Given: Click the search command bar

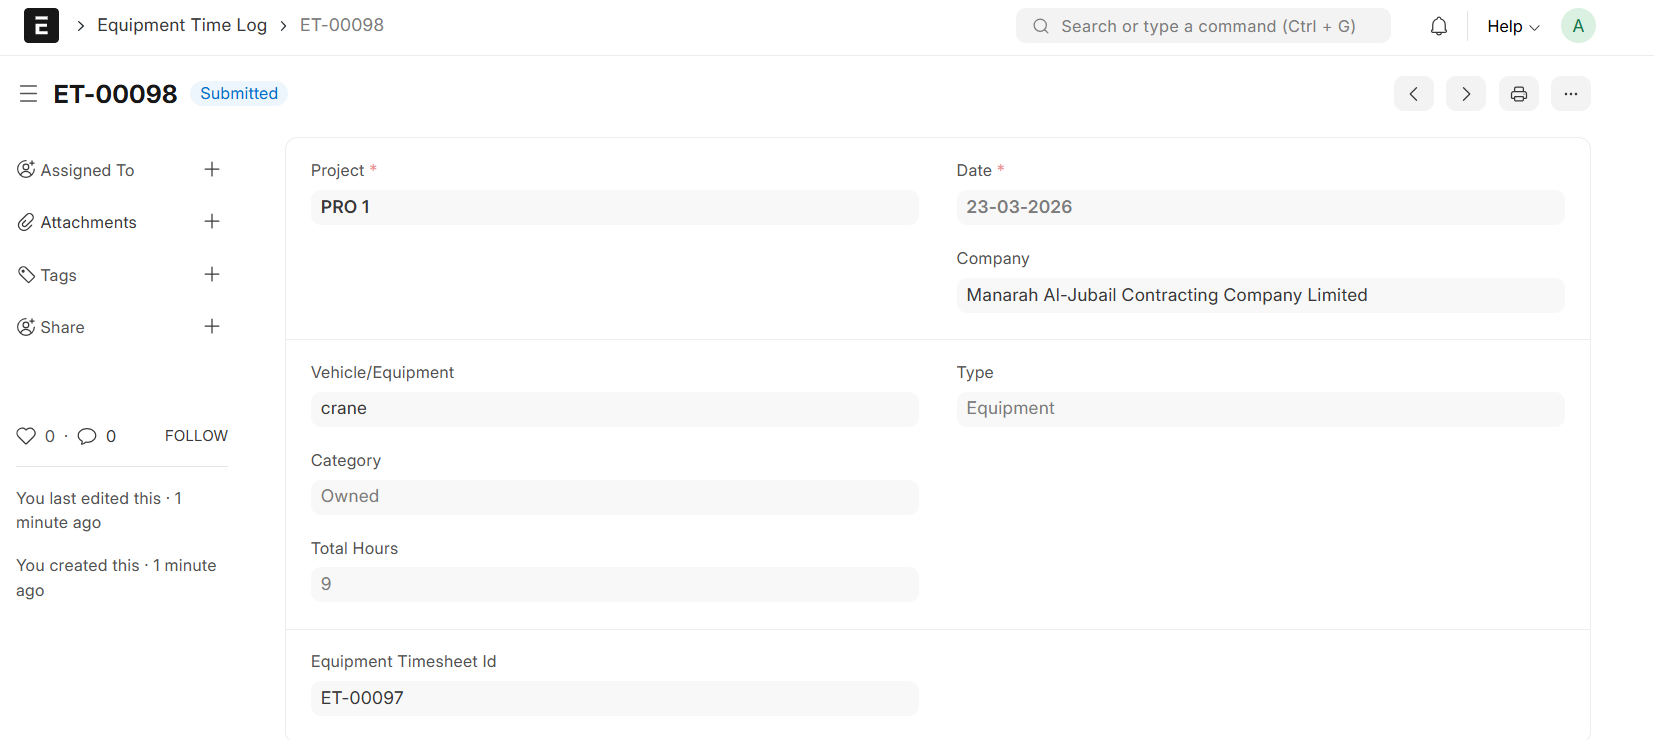Looking at the screenshot, I should 1203,26.
